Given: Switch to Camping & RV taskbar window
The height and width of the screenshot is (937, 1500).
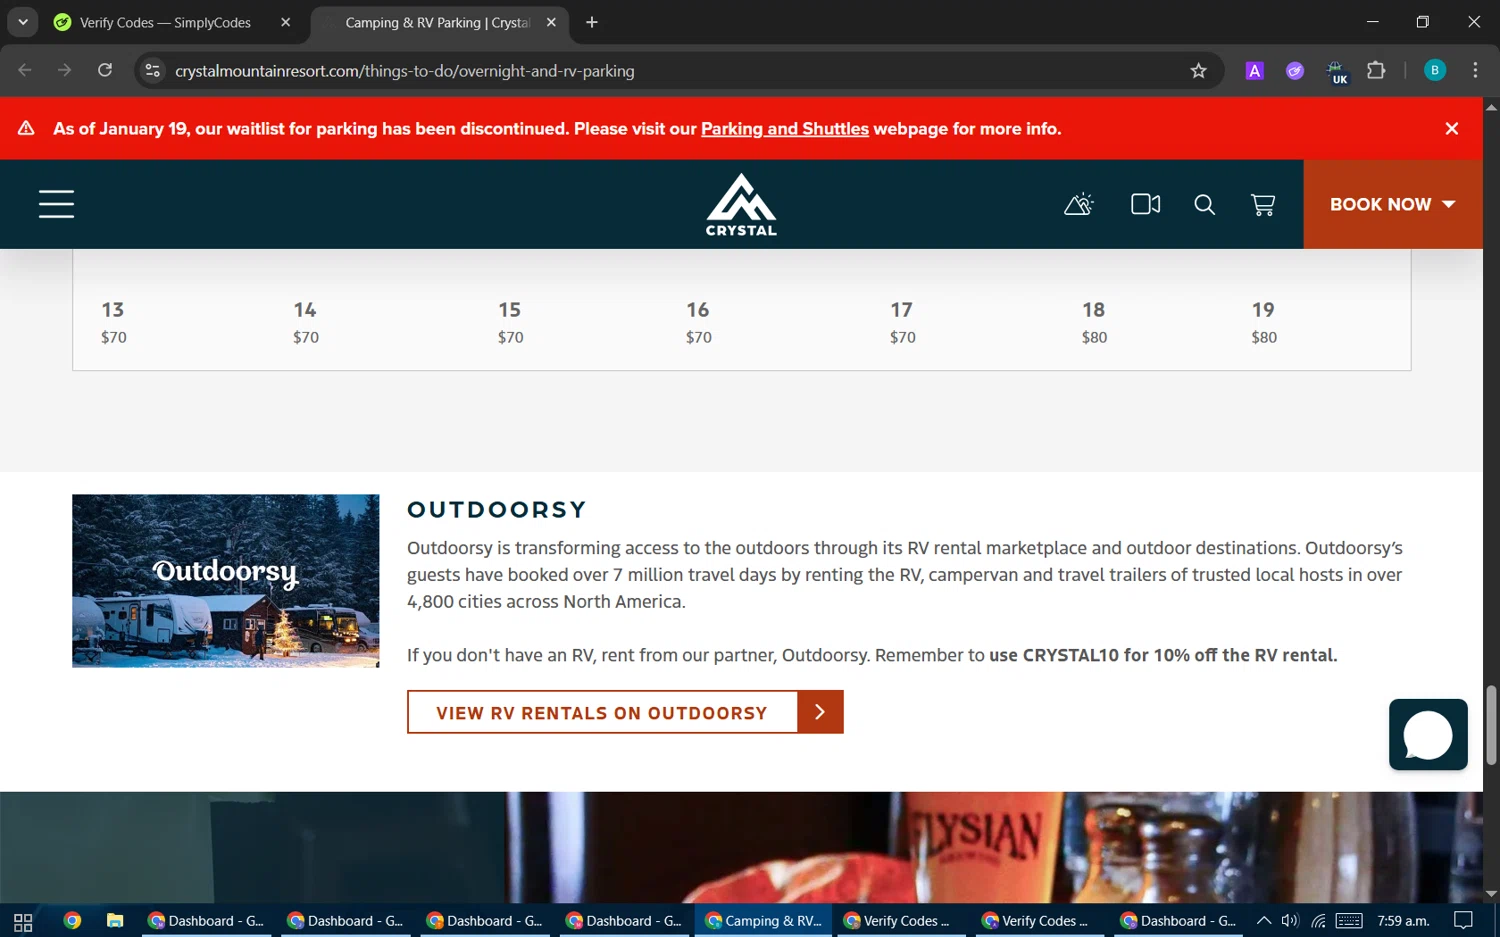Looking at the screenshot, I should 764,921.
